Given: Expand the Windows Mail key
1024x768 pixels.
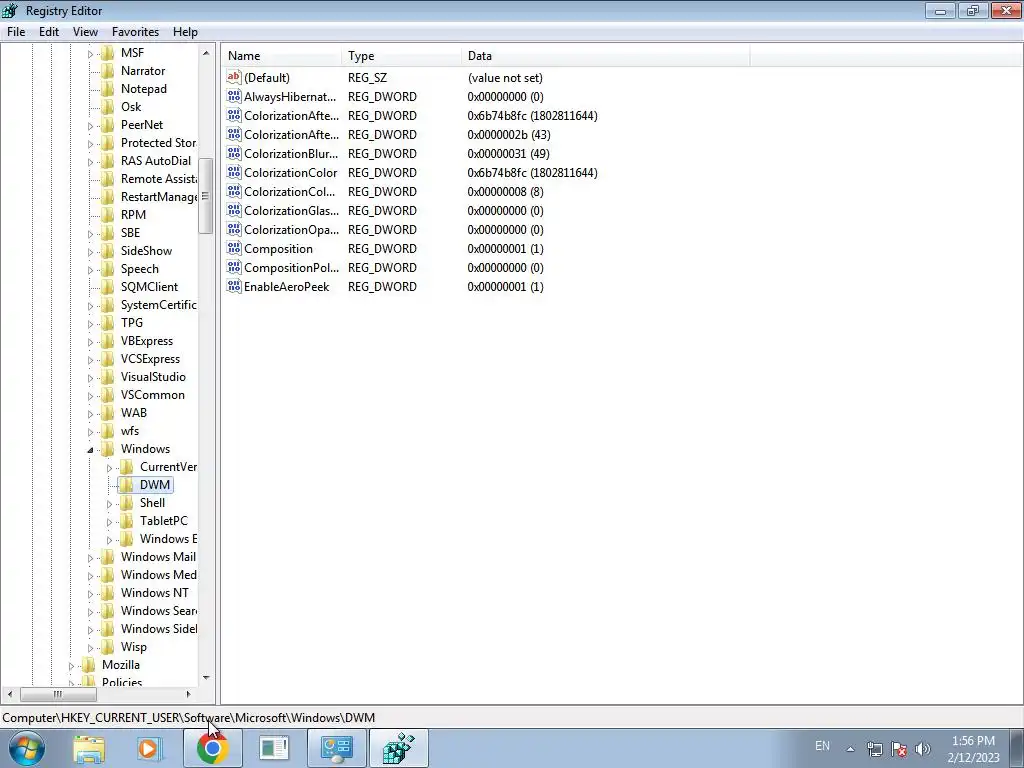Looking at the screenshot, I should pos(90,558).
